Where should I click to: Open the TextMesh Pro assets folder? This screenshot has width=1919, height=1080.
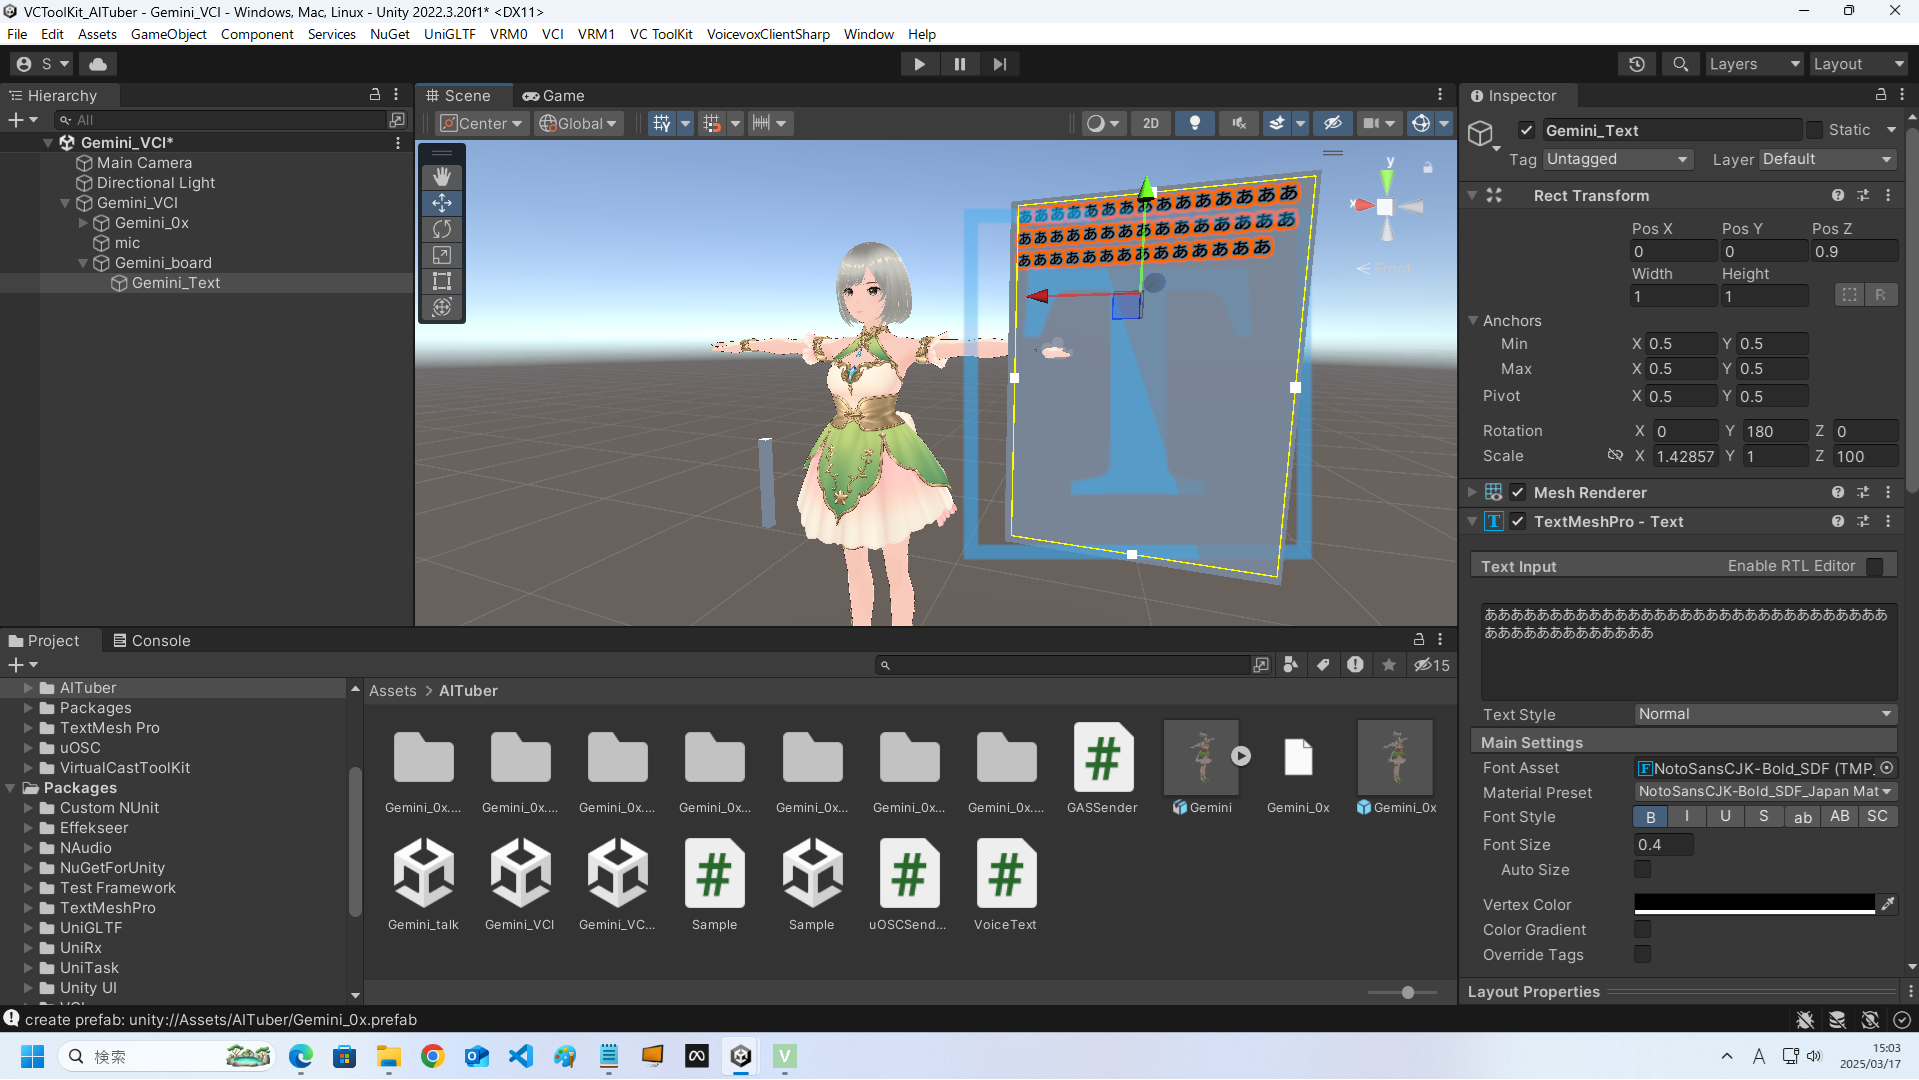click(109, 728)
